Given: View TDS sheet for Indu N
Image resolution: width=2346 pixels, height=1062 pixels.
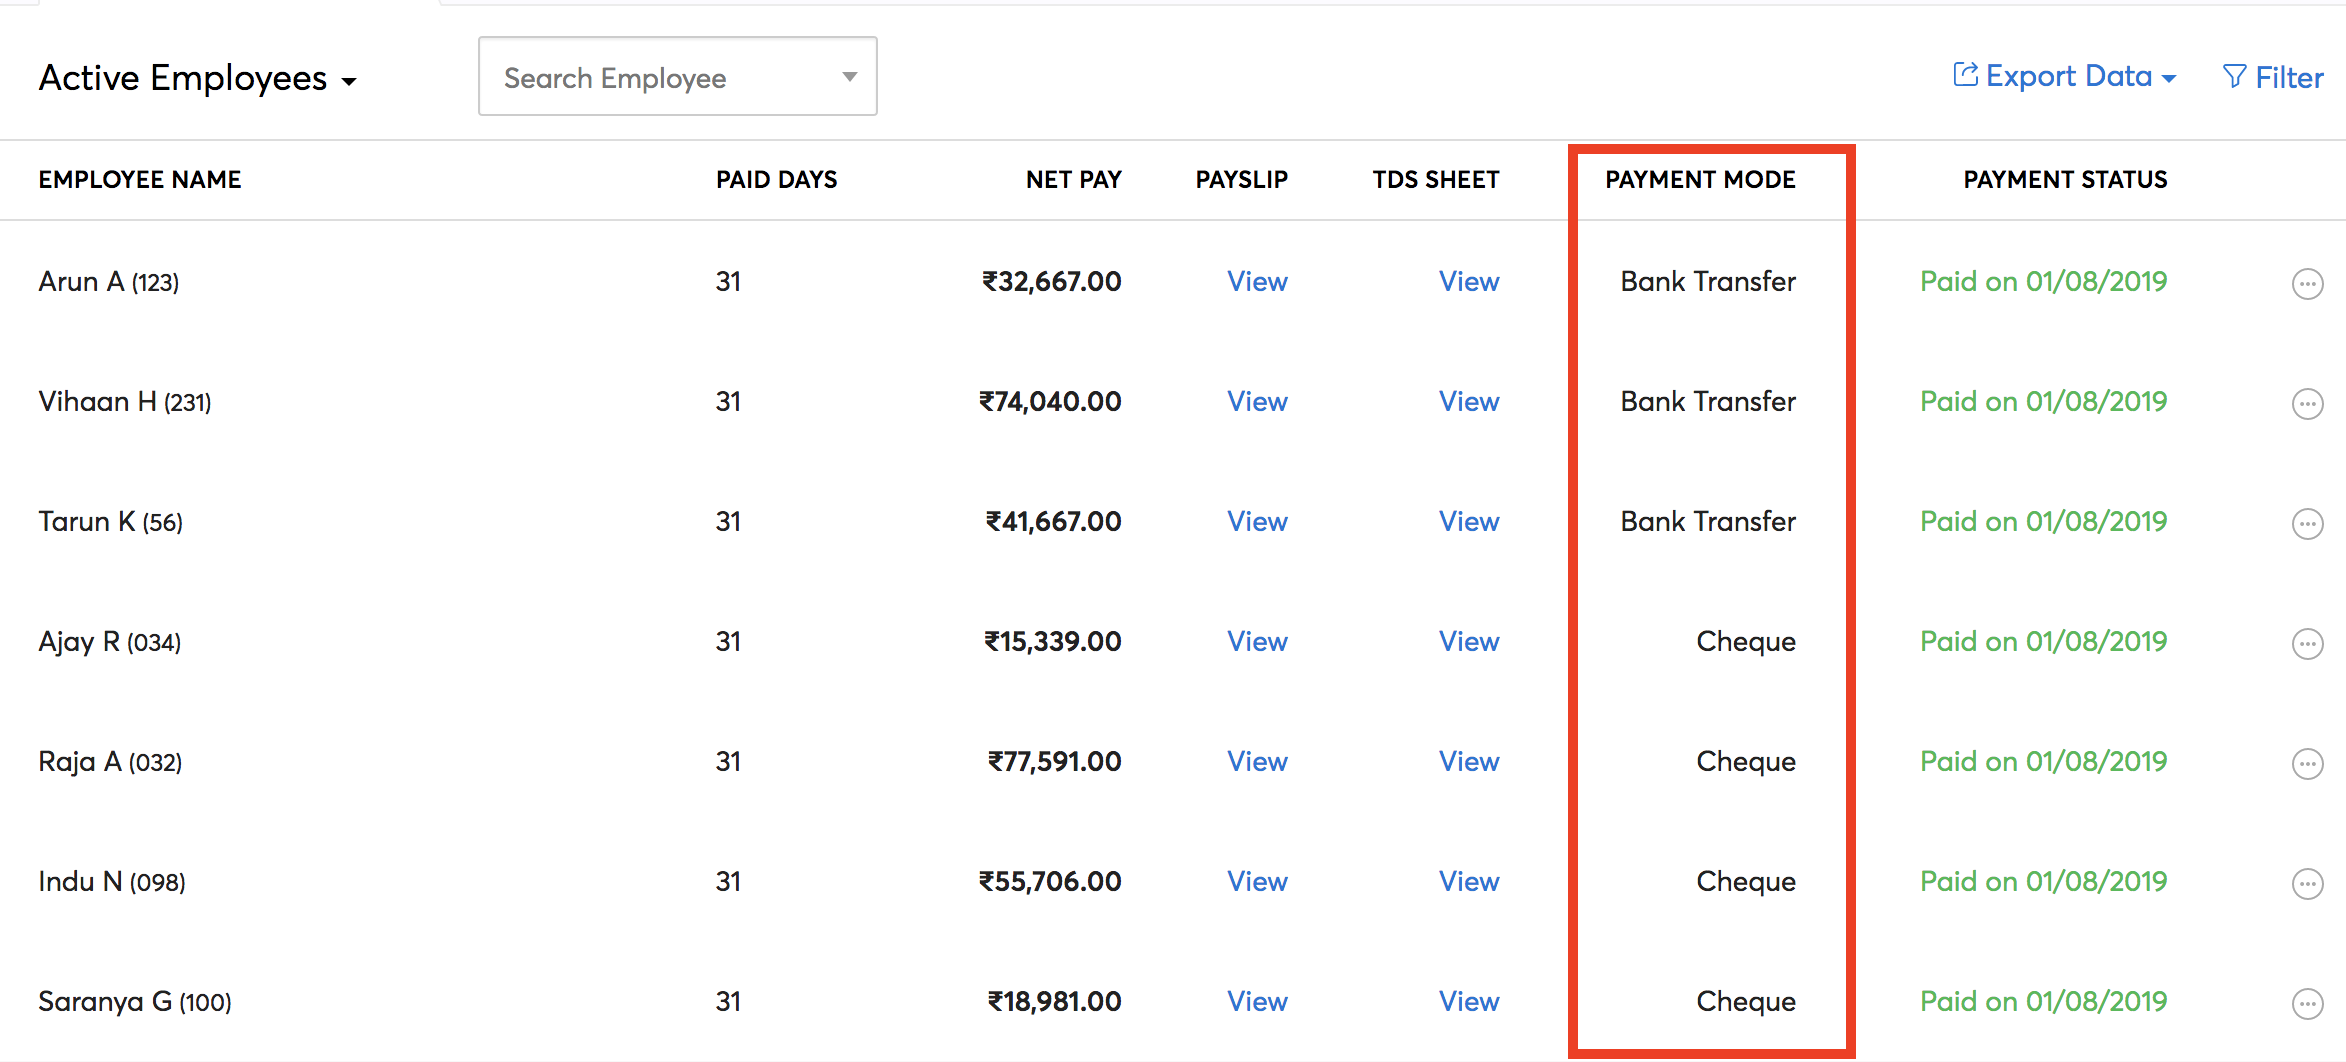Looking at the screenshot, I should click(1468, 882).
